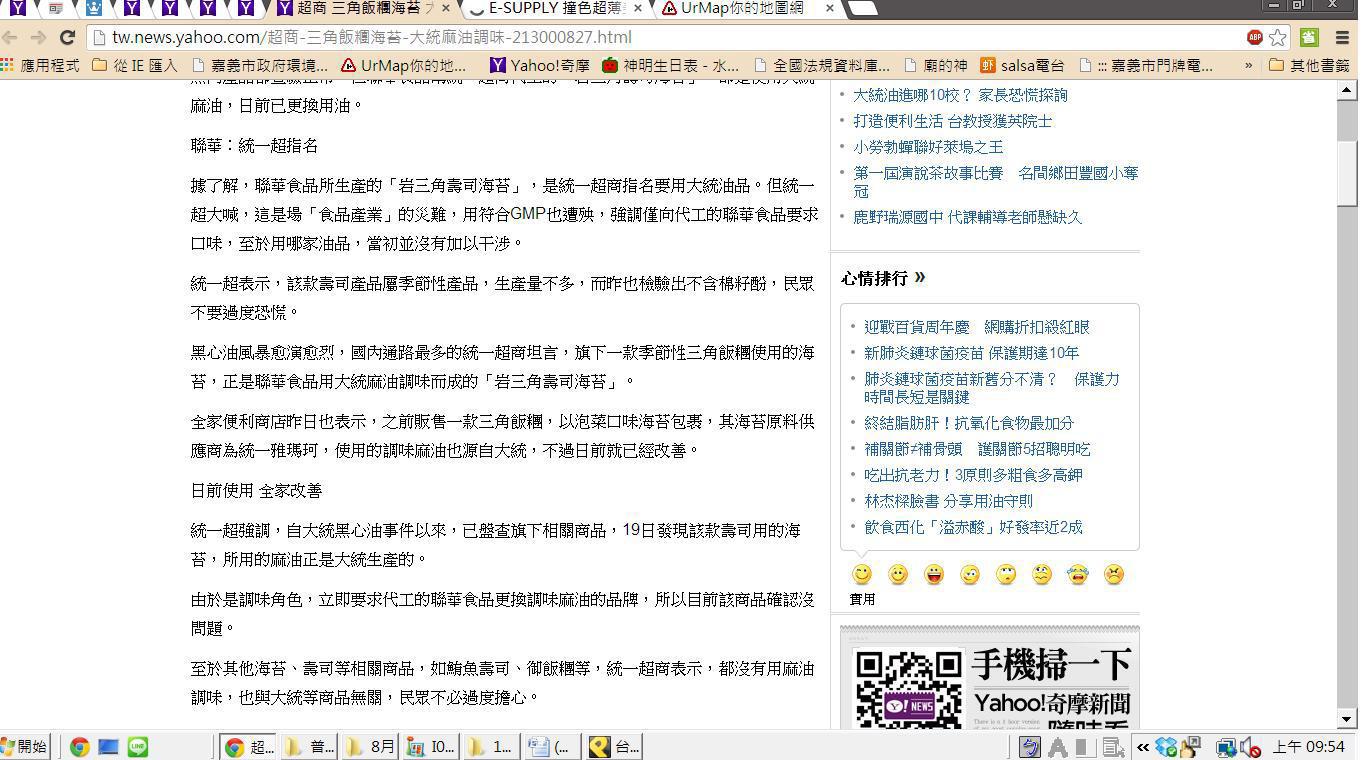Image resolution: width=1366 pixels, height=760 pixels.
Task: Open the 嘉義市政府環境 bookmark
Action: coord(259,65)
